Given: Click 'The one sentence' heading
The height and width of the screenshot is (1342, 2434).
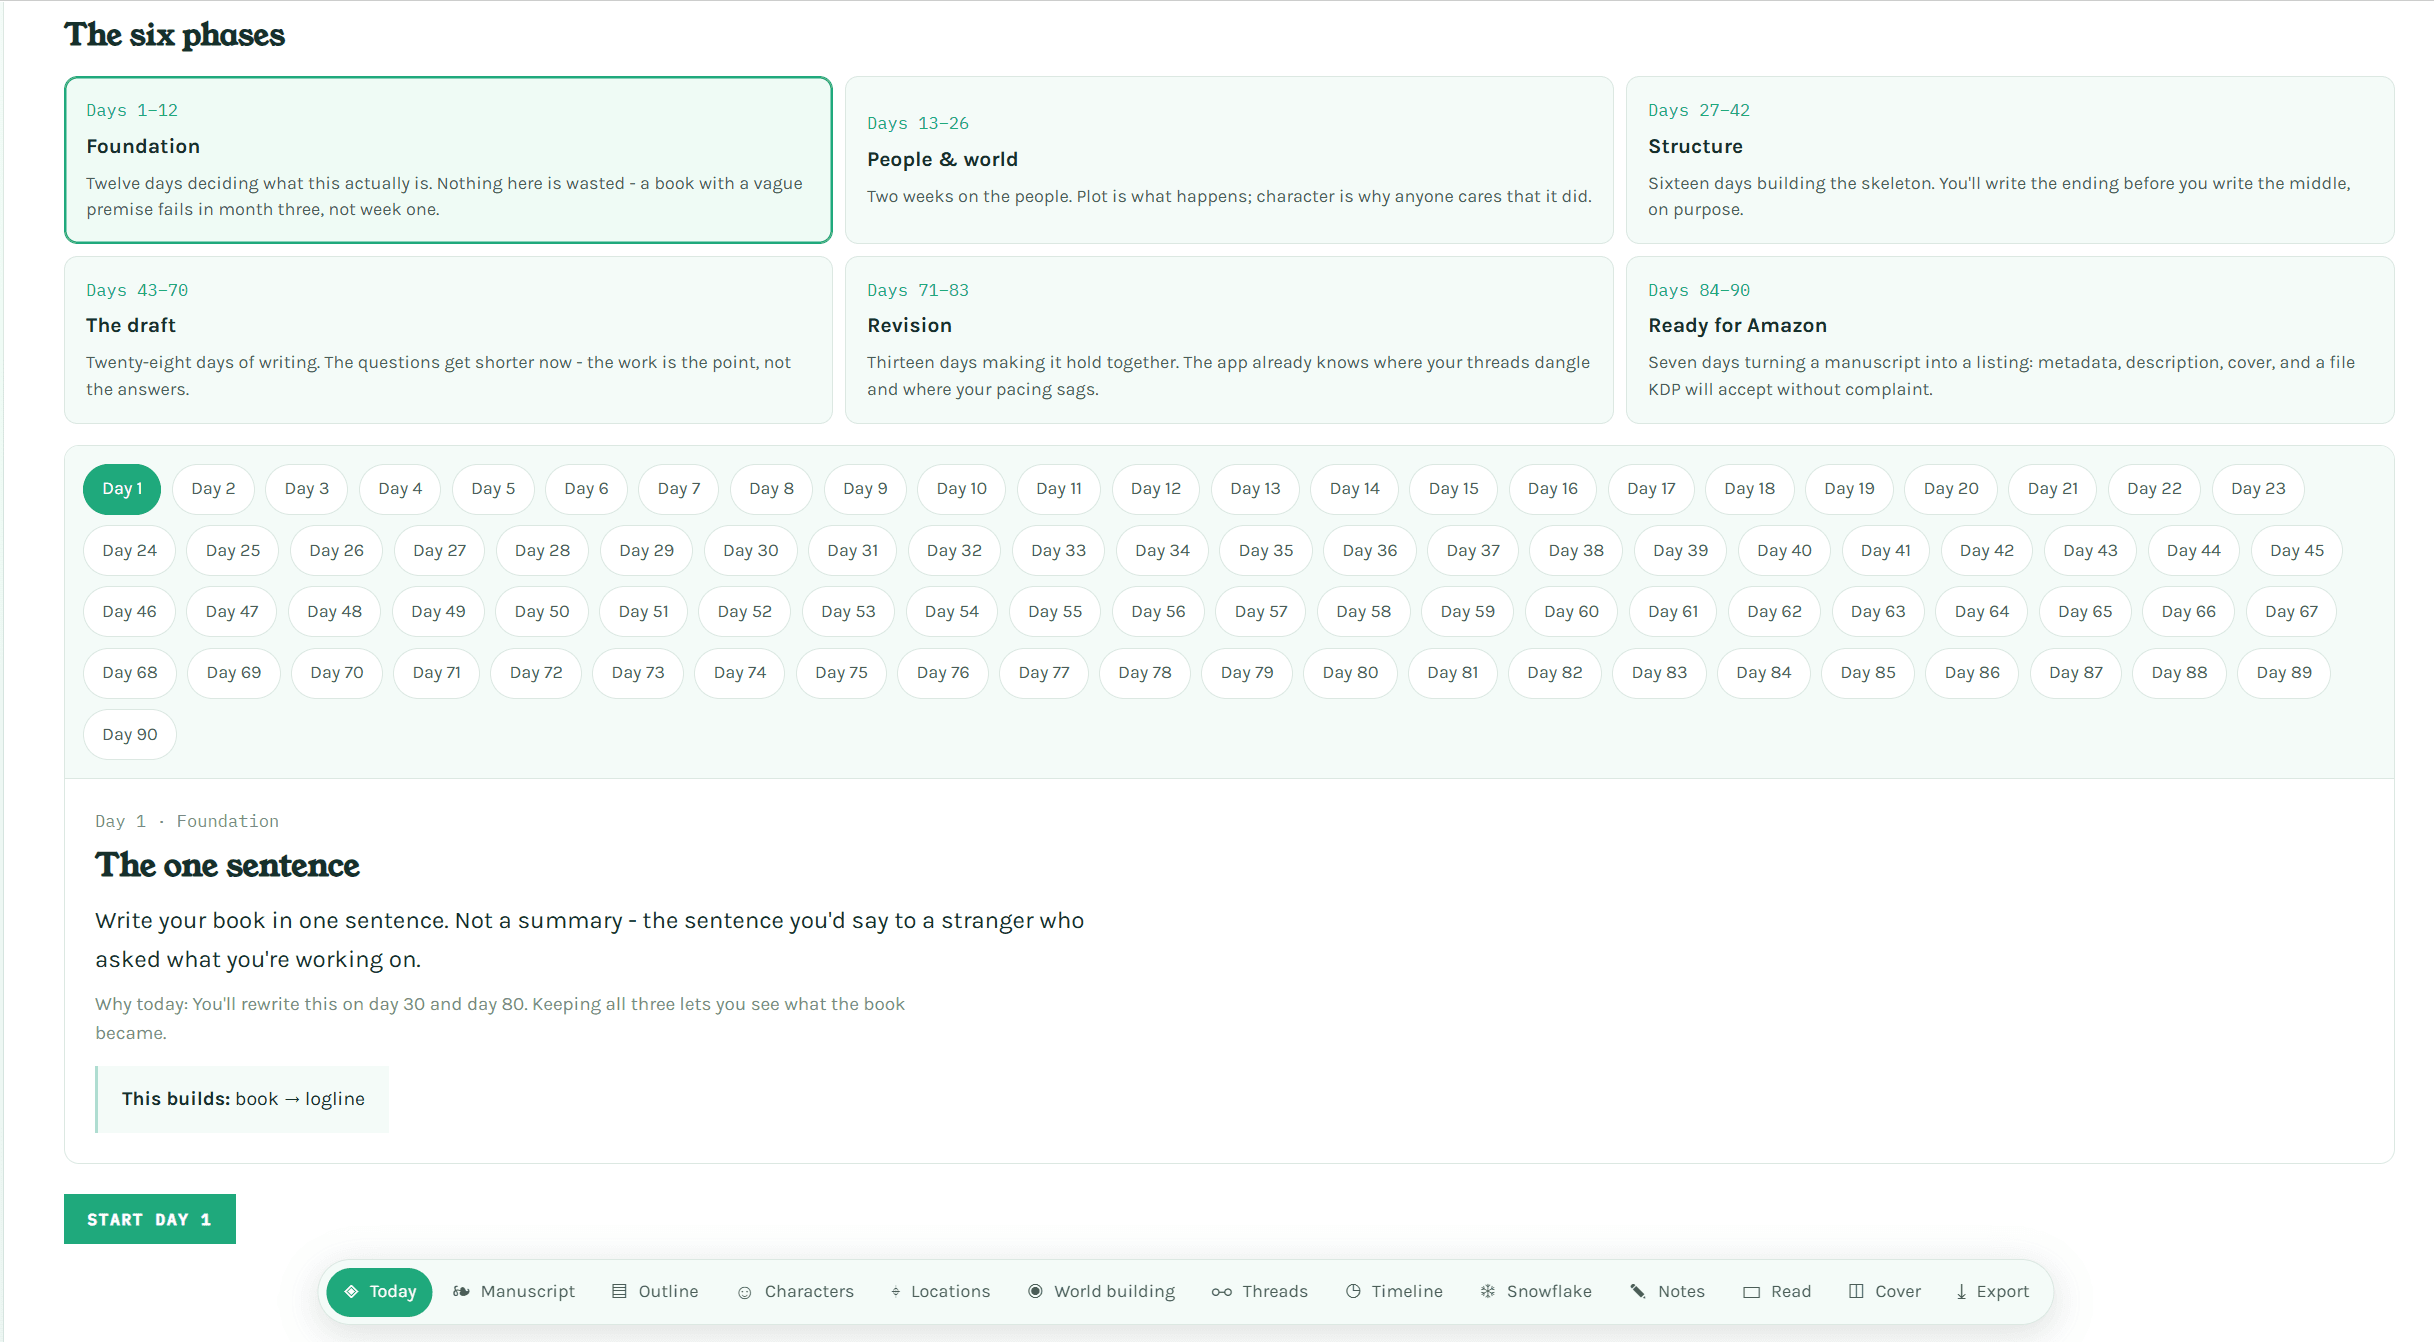Looking at the screenshot, I should [x=227, y=866].
